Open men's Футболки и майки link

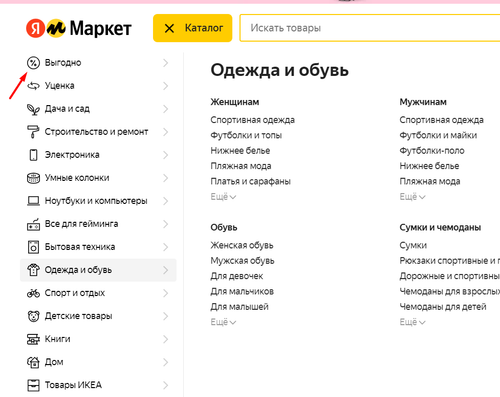point(438,135)
